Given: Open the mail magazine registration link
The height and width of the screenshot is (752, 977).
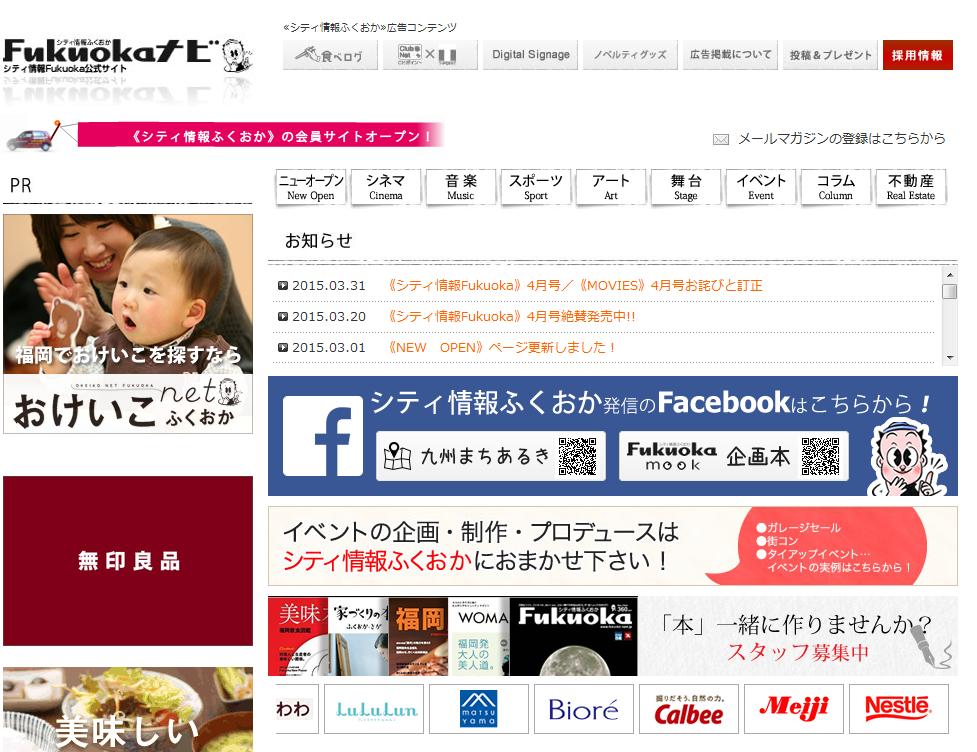Looking at the screenshot, I should pyautogui.click(x=841, y=138).
